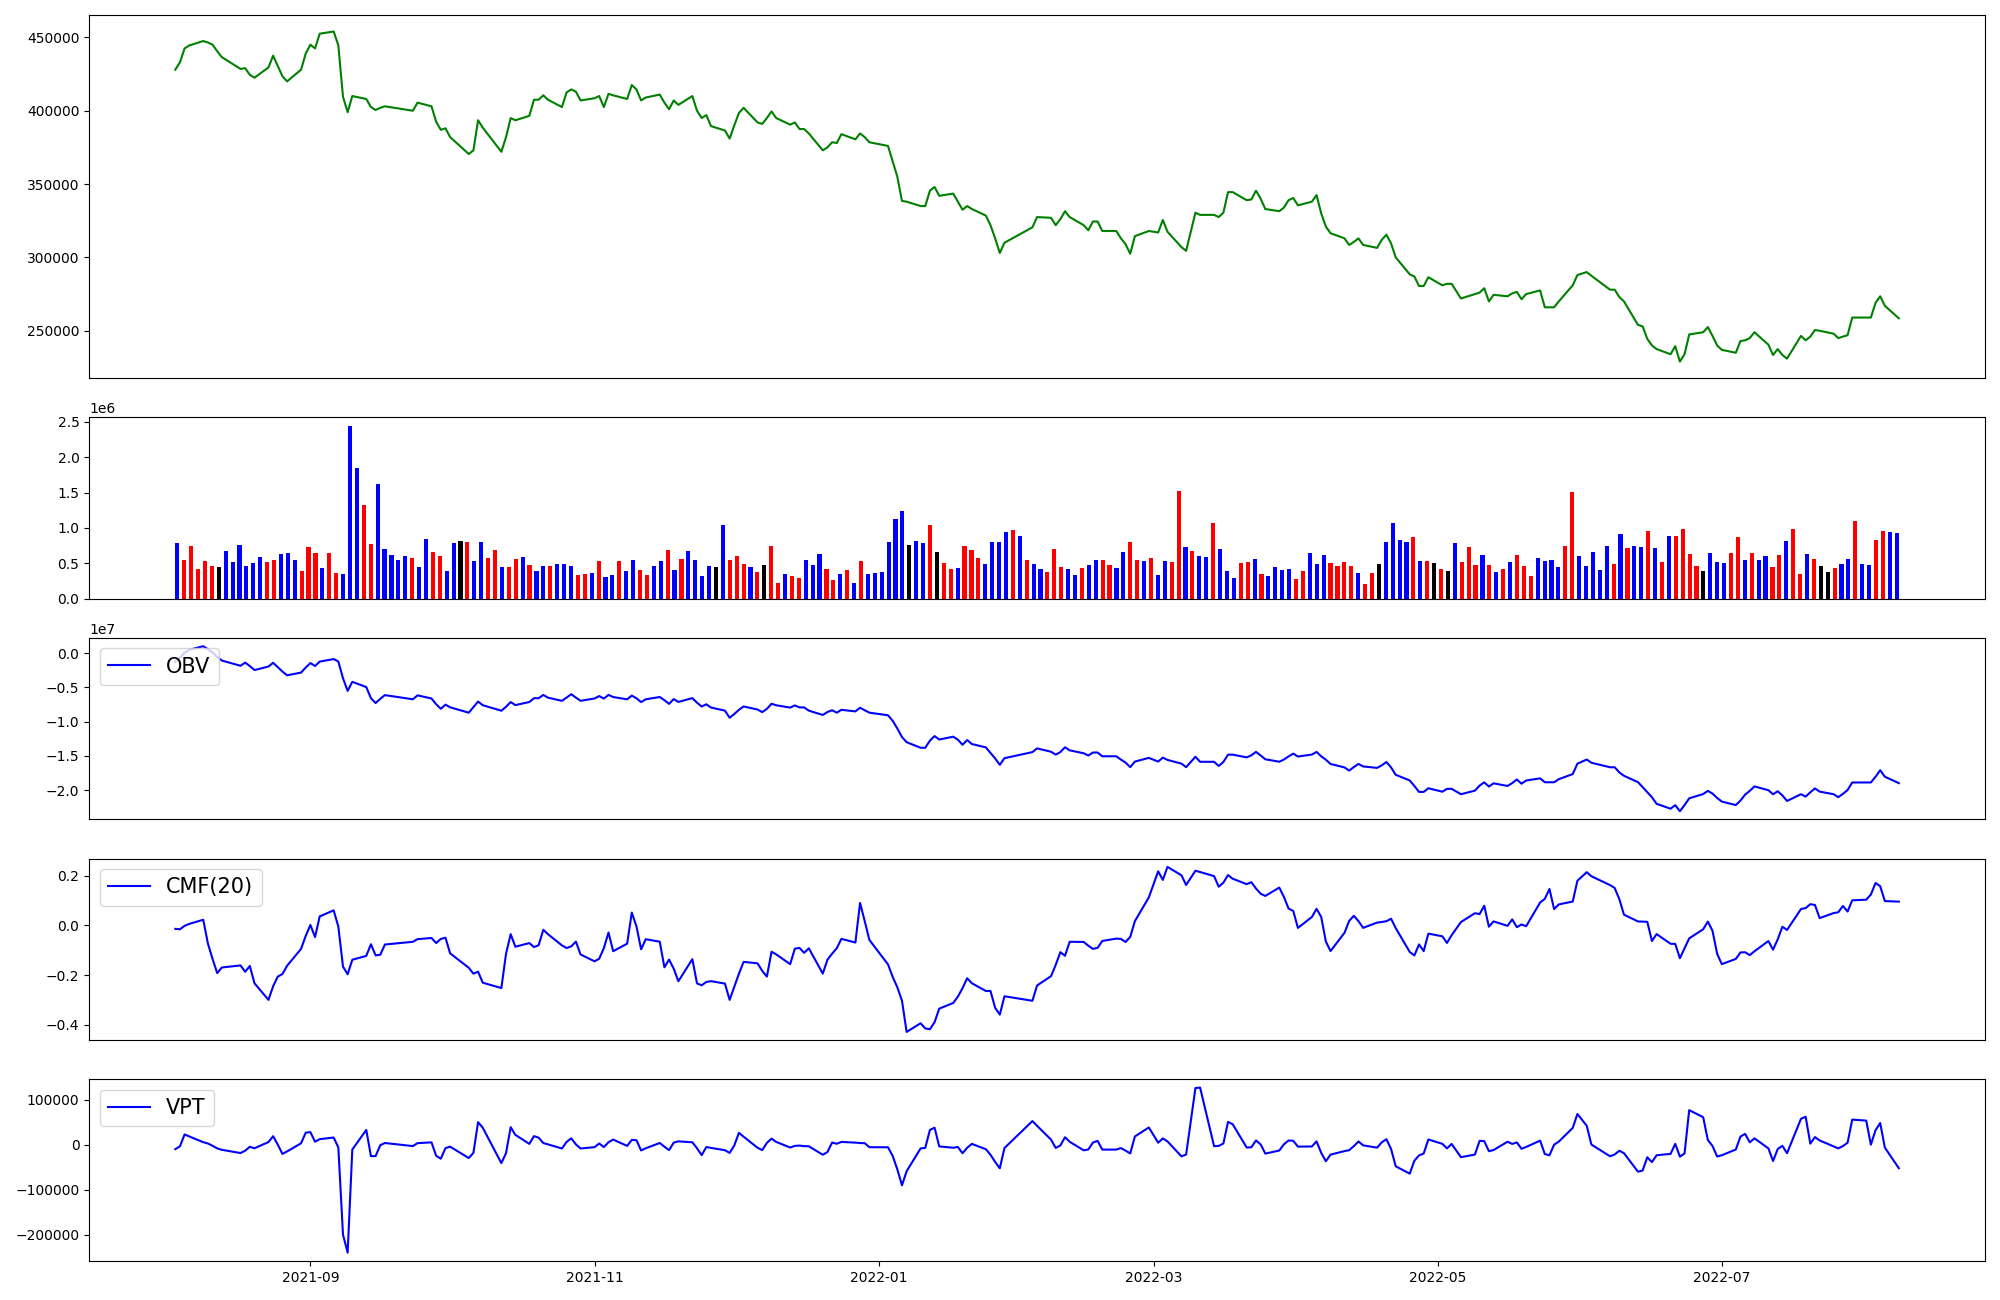
Task: Click the tallest blue volume bar
Action: click(x=350, y=512)
